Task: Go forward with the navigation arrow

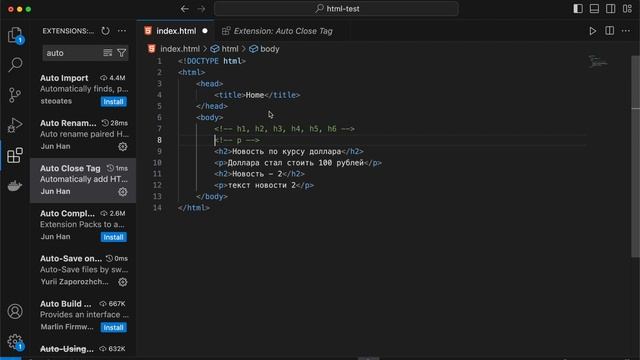Action: click(x=201, y=9)
